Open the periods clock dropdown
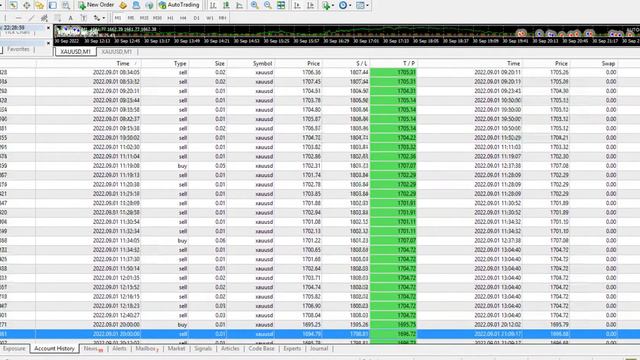 pyautogui.click(x=345, y=5)
